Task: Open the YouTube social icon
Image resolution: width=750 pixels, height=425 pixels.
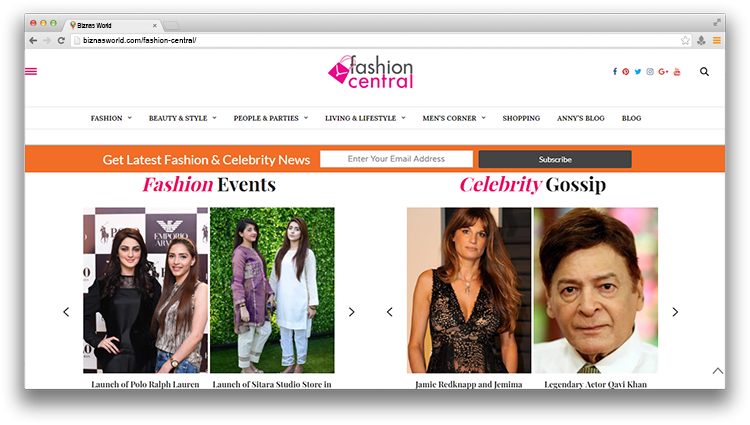Action: click(x=677, y=72)
